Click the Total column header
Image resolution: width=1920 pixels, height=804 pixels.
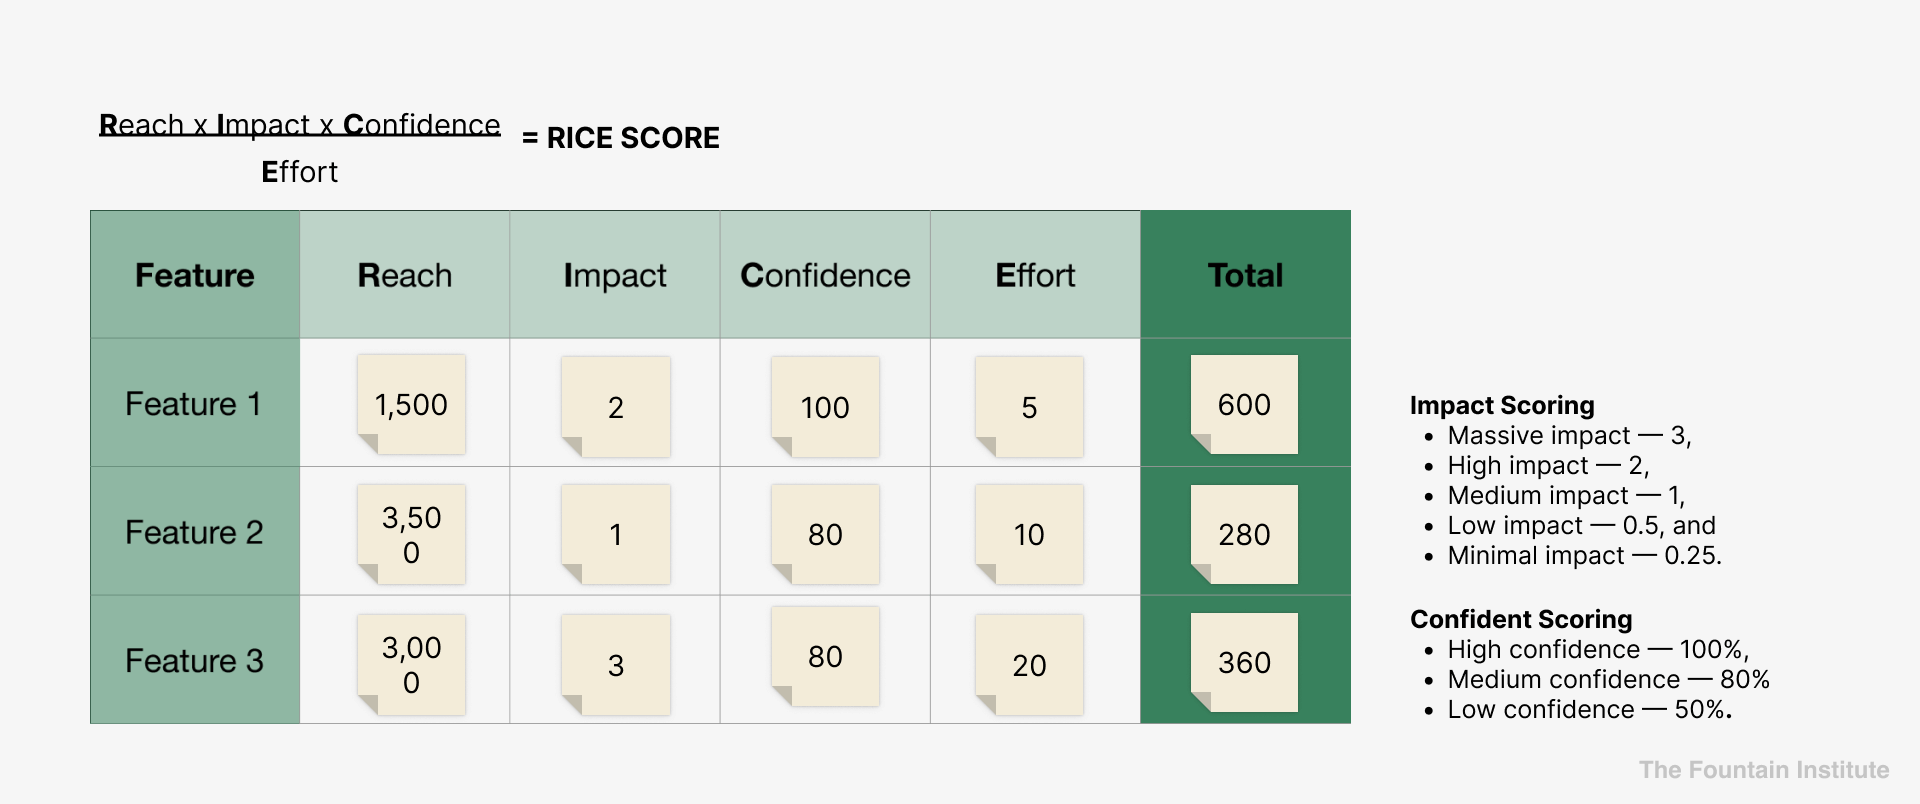[x=1245, y=275]
